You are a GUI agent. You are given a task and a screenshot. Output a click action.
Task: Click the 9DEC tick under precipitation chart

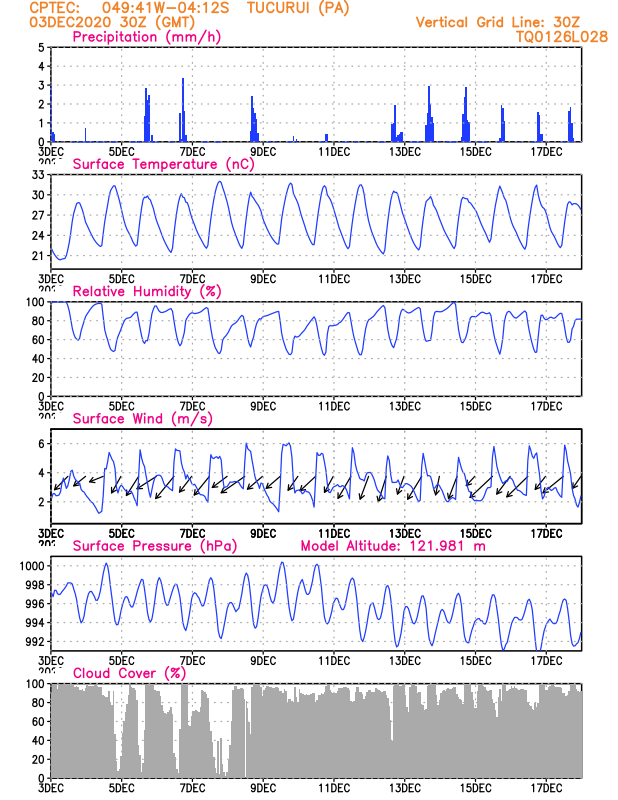click(263, 152)
